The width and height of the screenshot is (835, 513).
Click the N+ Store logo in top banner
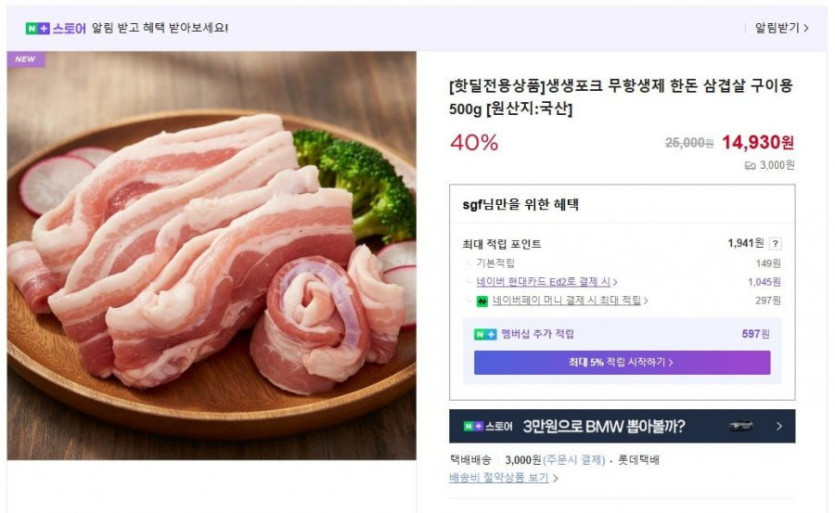[56, 27]
